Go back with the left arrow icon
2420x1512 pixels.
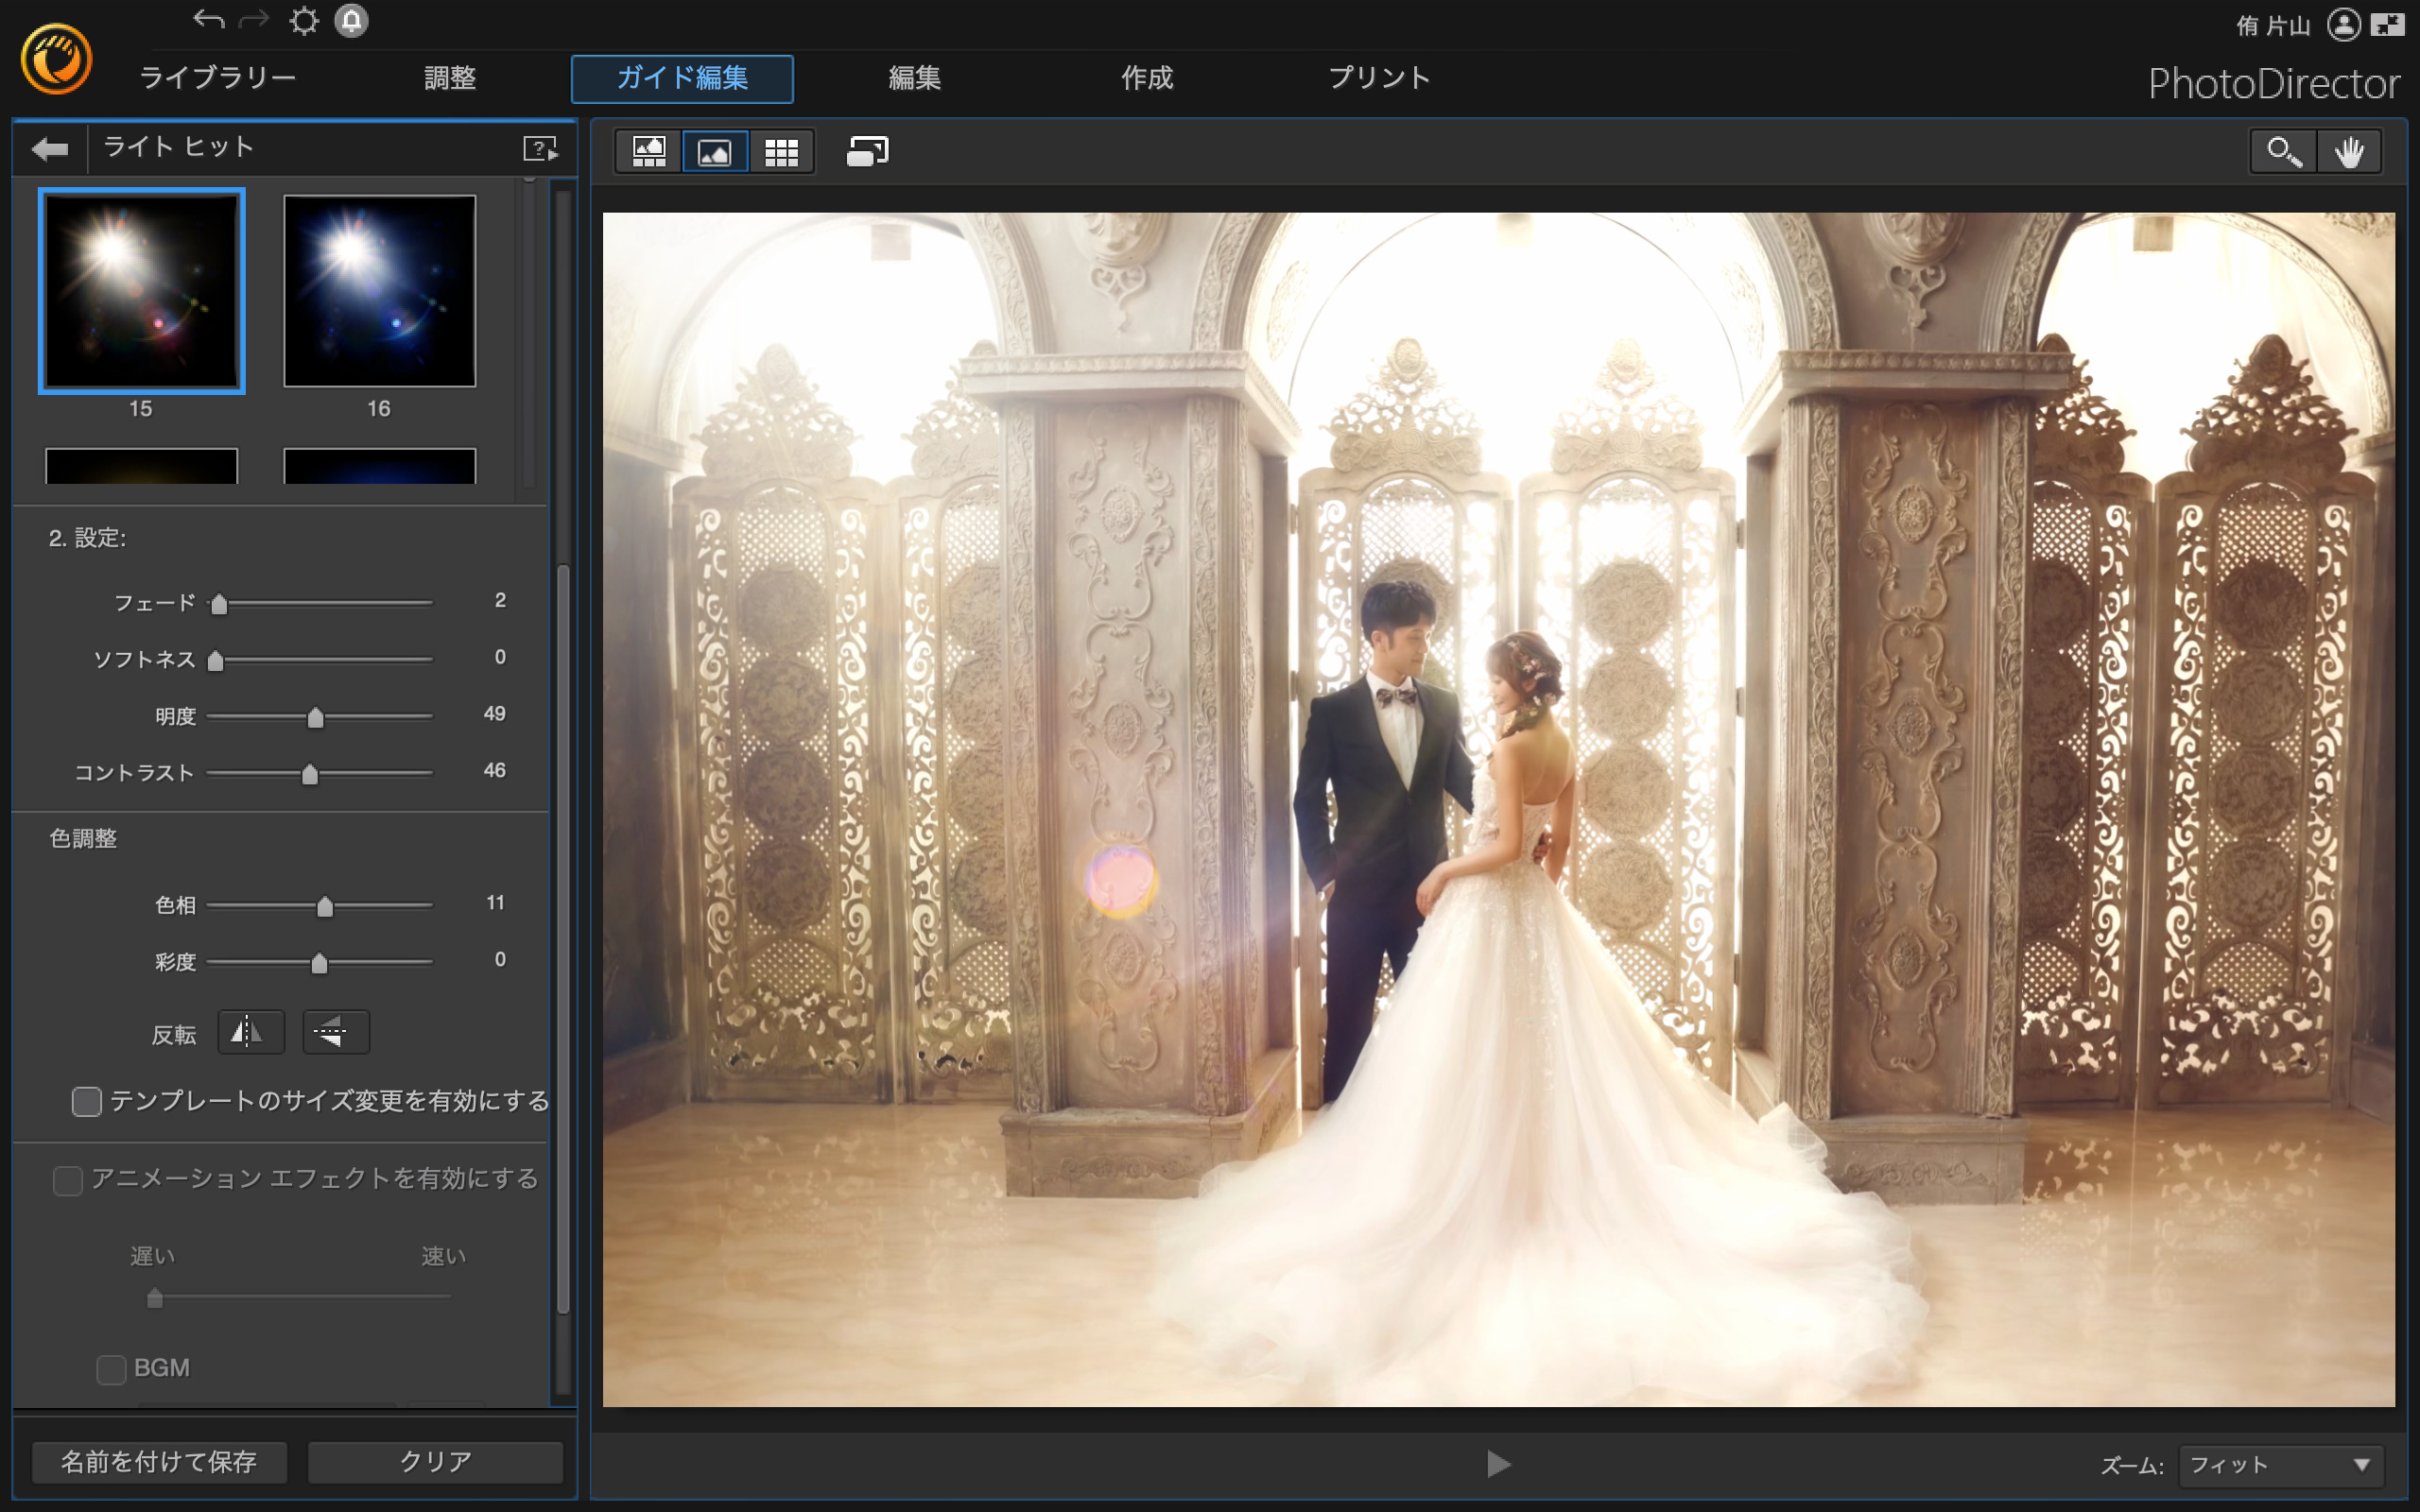pyautogui.click(x=50, y=149)
